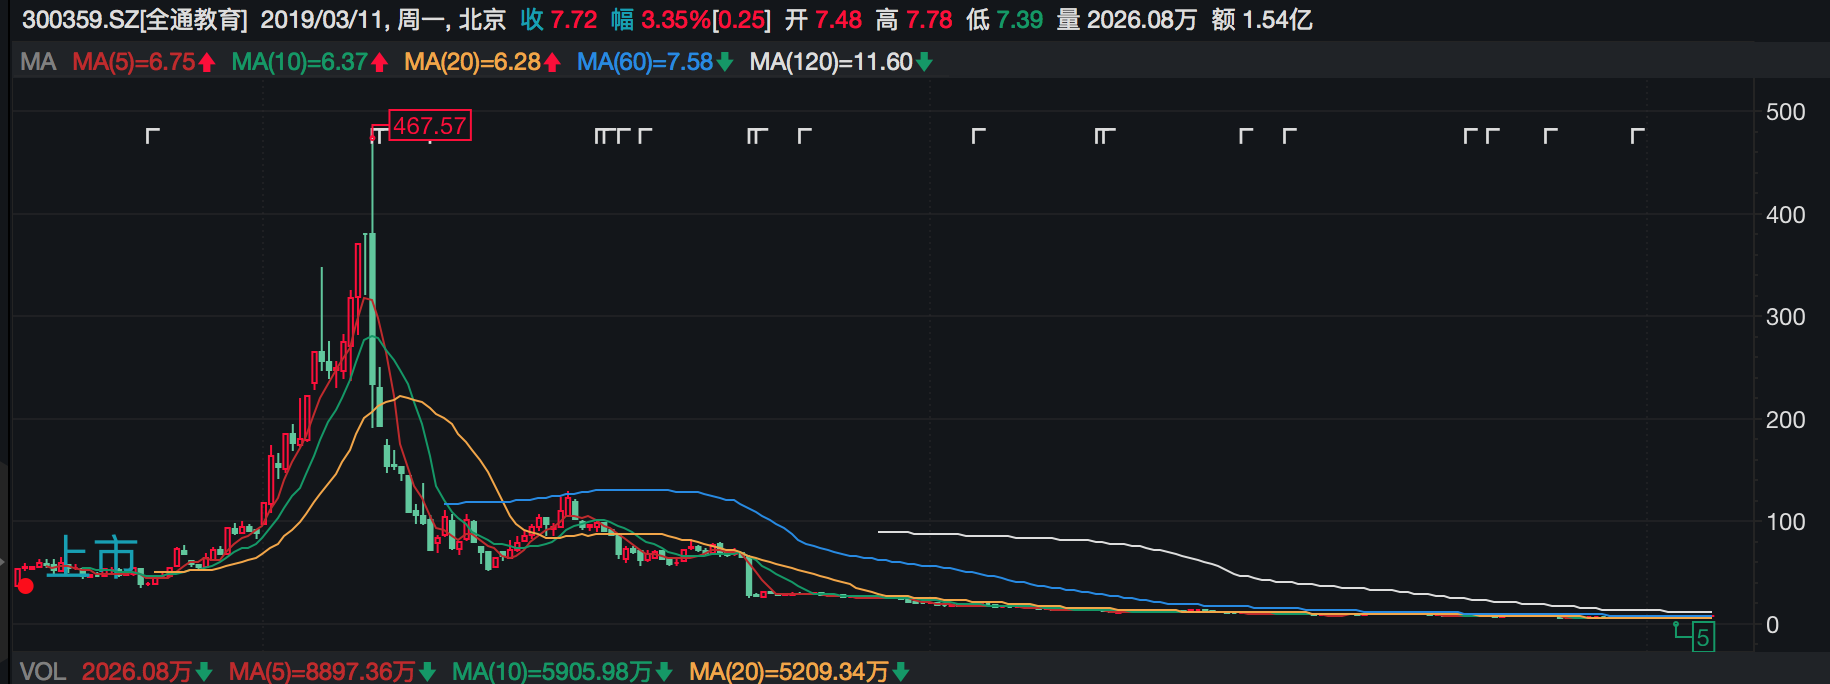Image resolution: width=1830 pixels, height=684 pixels.
Task: Toggle the blue MA(60)=7.58 indicator
Action: click(x=645, y=62)
